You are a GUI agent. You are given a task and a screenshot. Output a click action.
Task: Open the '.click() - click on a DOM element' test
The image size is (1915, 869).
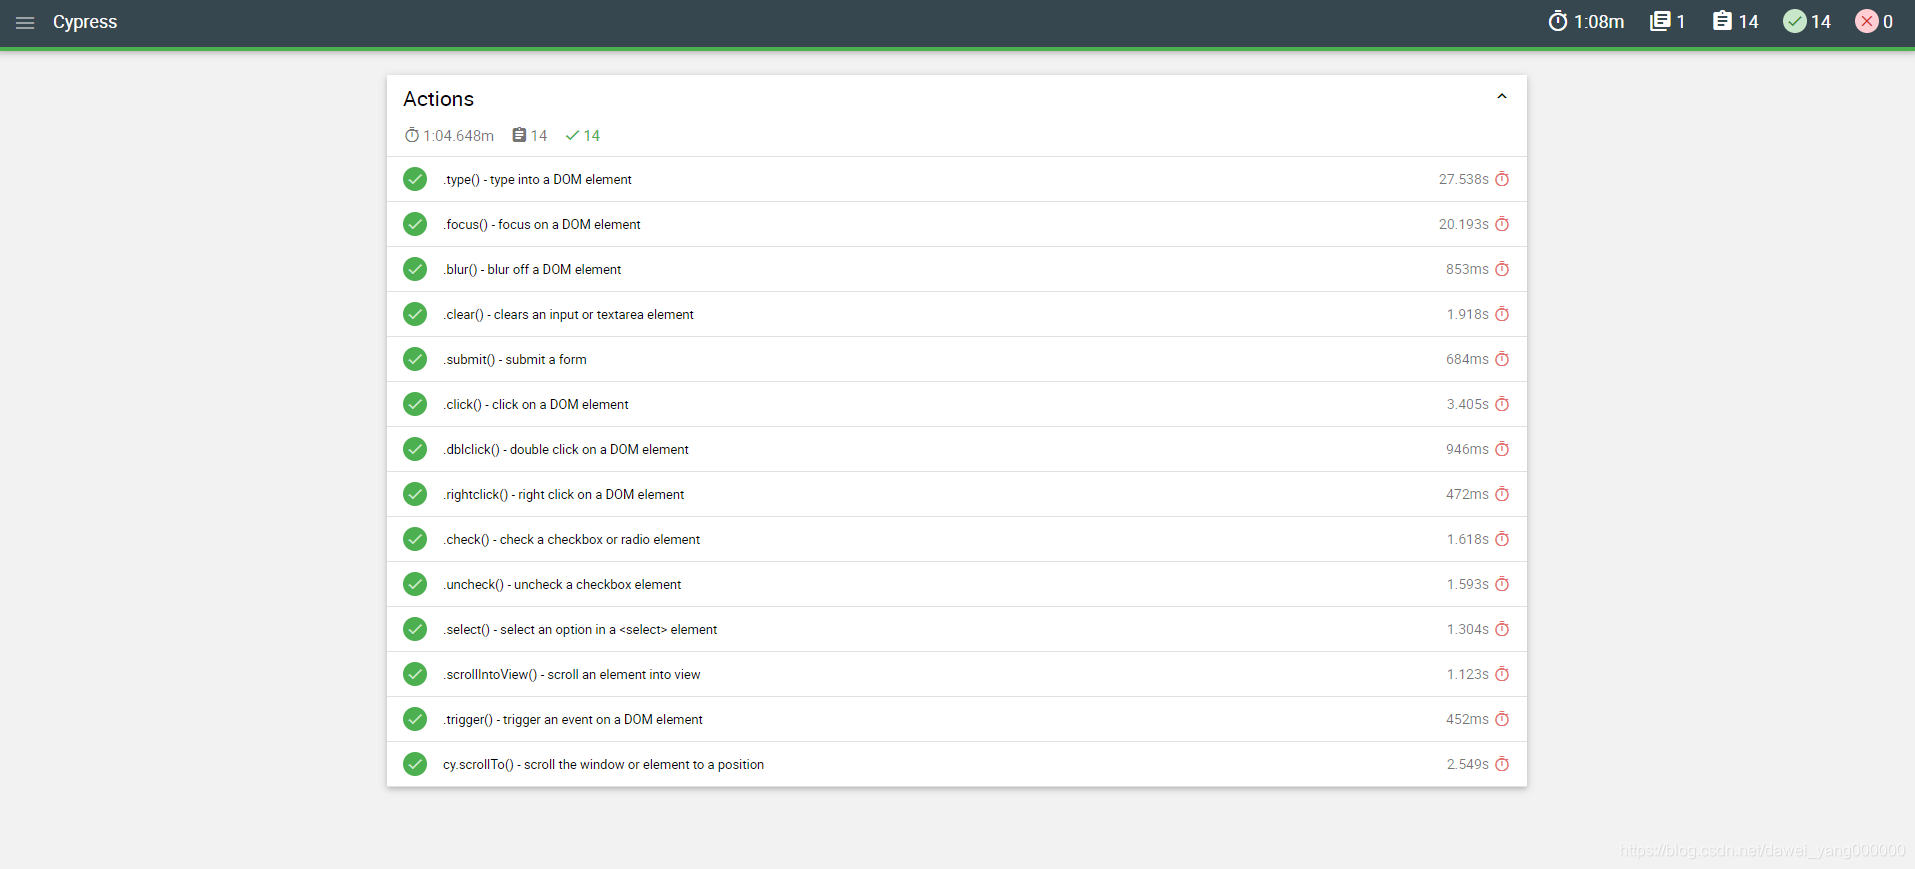[x=957, y=404]
